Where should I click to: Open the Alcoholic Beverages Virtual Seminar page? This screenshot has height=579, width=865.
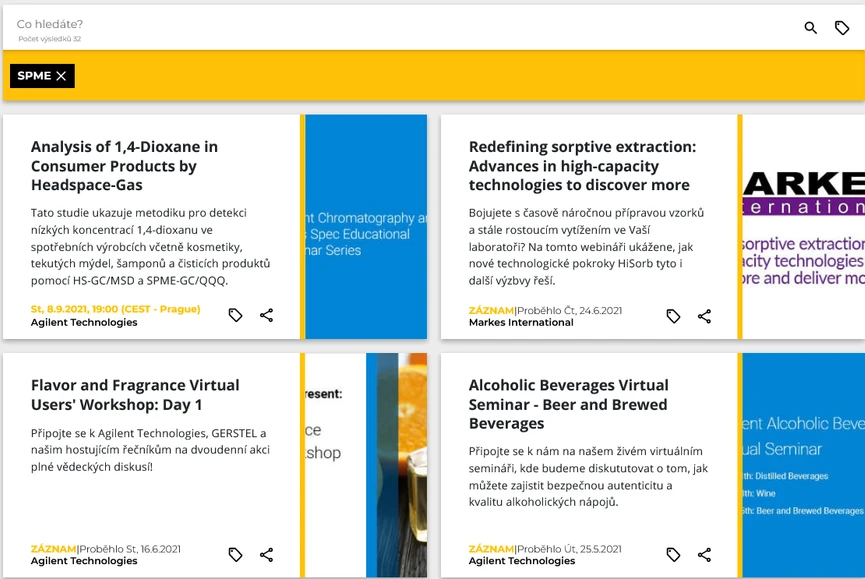[x=571, y=405]
